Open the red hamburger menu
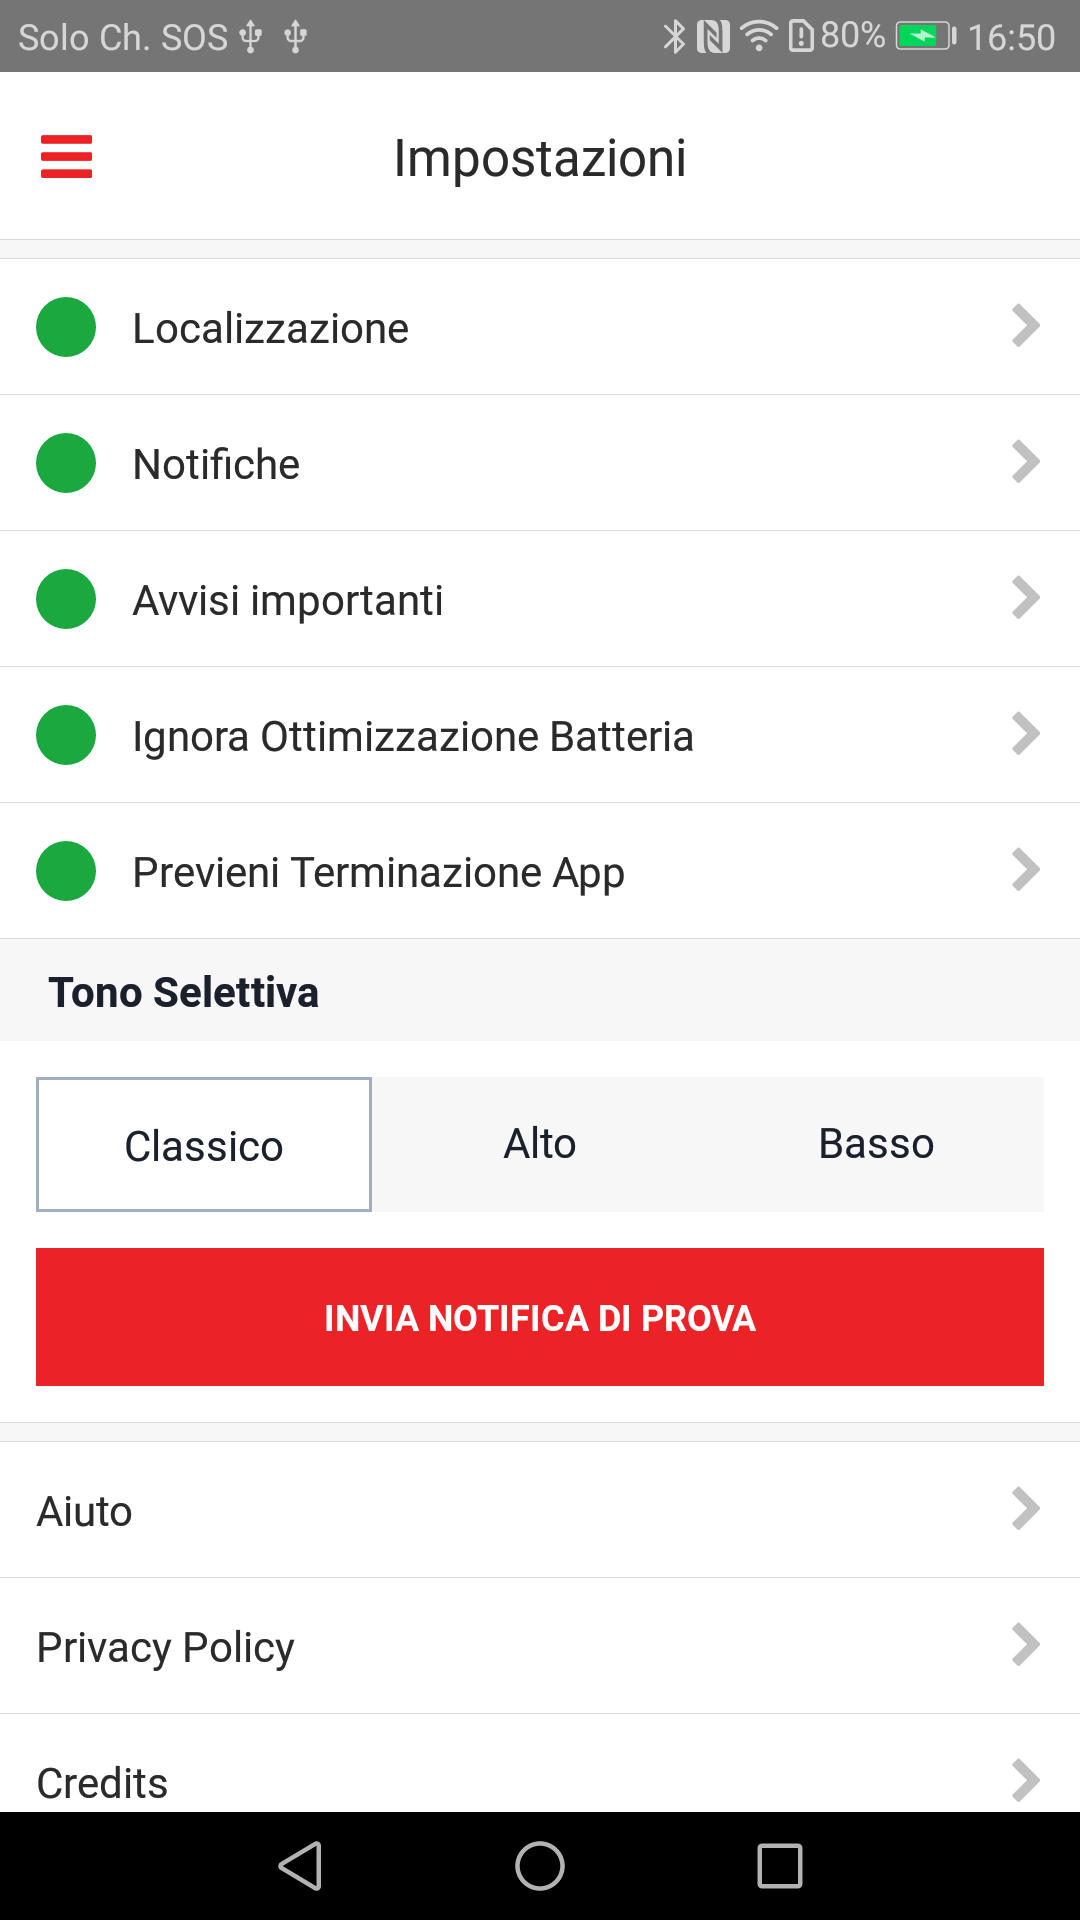 point(66,157)
